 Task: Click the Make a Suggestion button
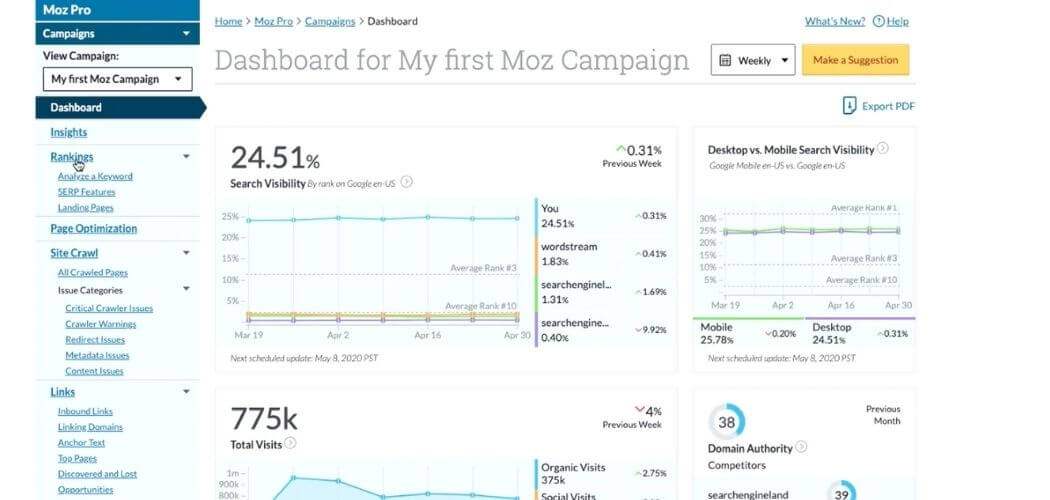856,60
